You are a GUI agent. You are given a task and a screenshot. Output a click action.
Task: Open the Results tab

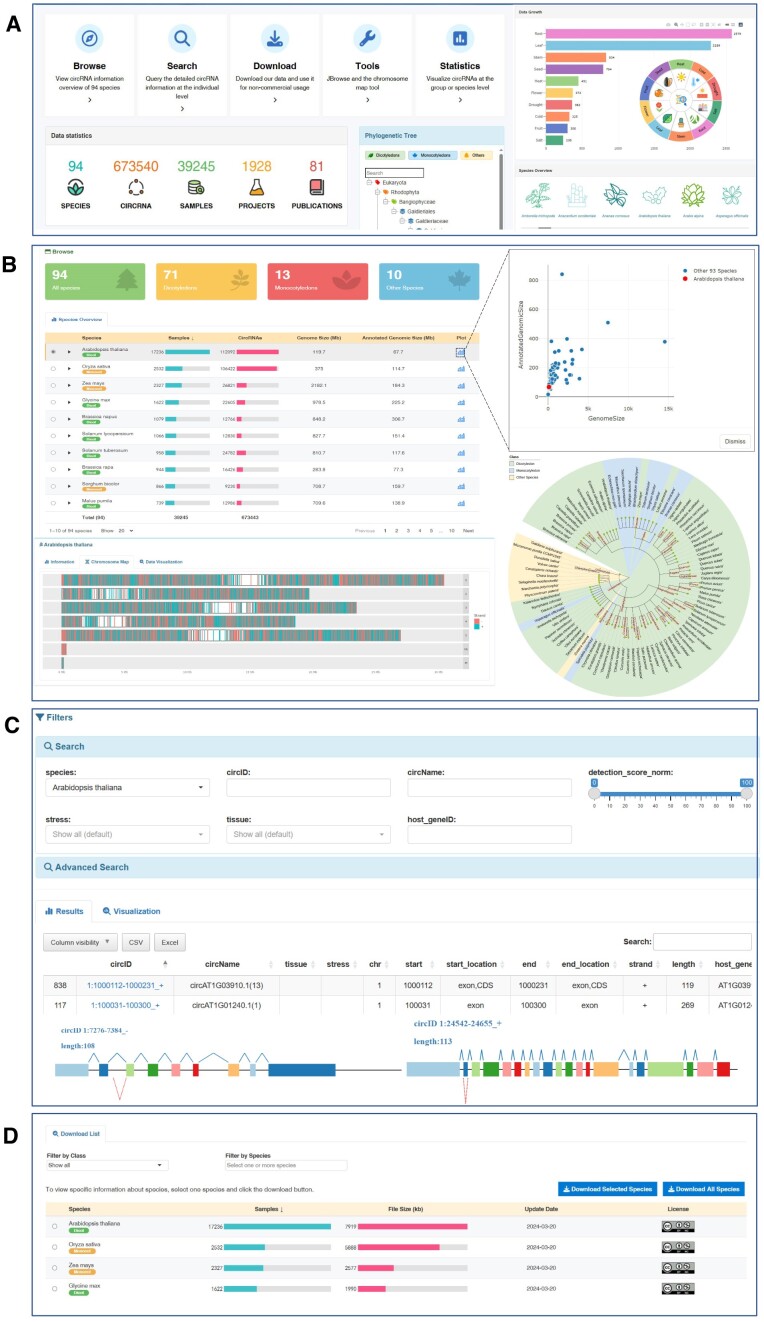64,911
